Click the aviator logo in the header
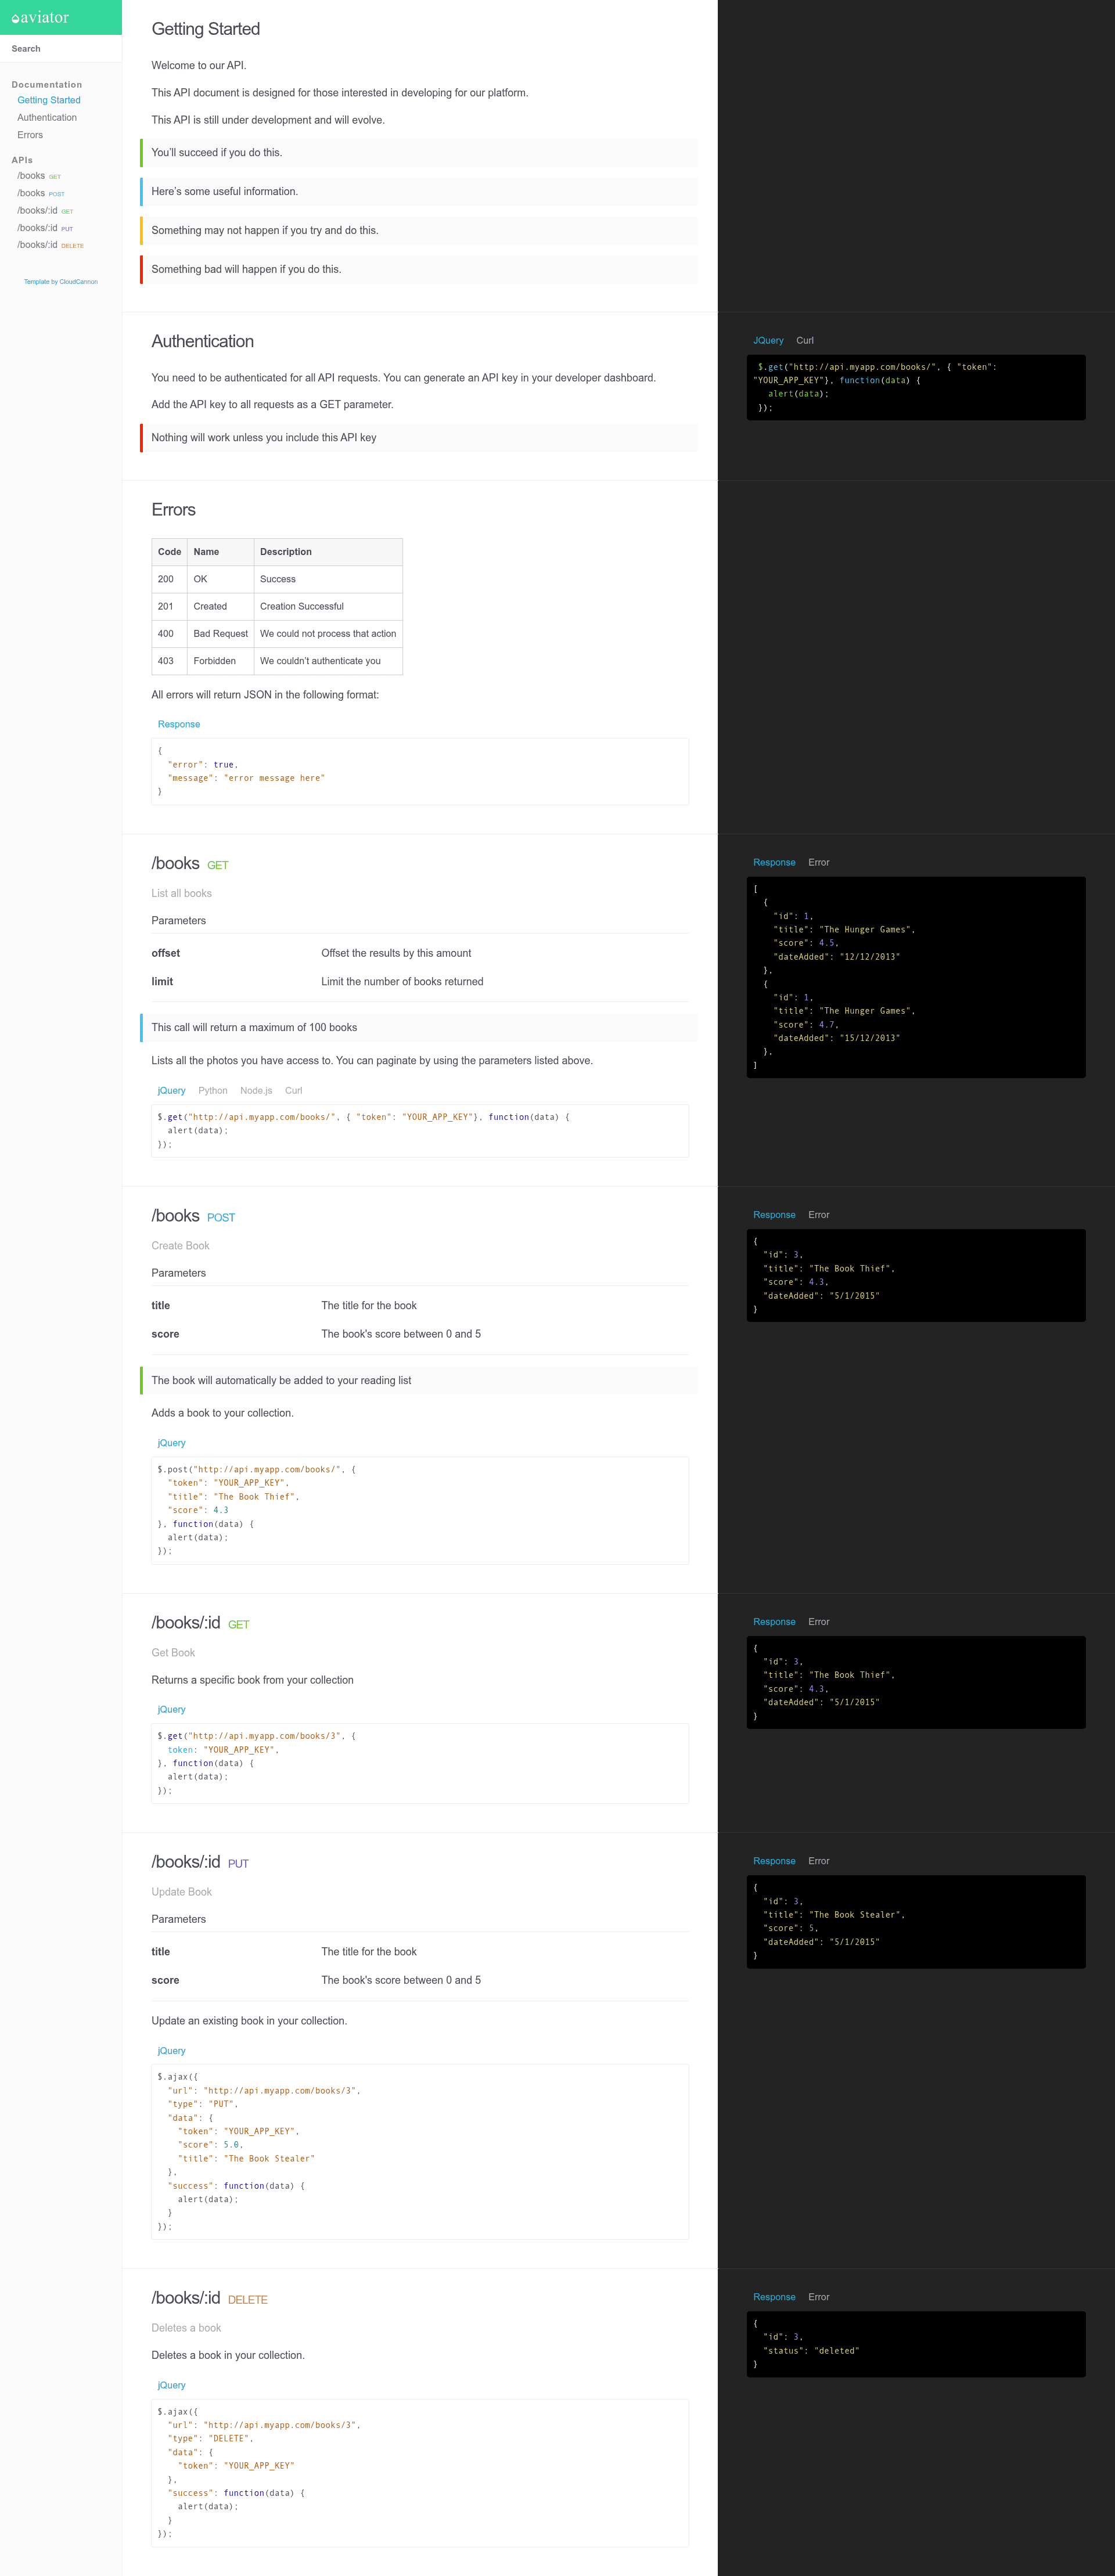Screen dimensions: 1115x2576 [41, 18]
